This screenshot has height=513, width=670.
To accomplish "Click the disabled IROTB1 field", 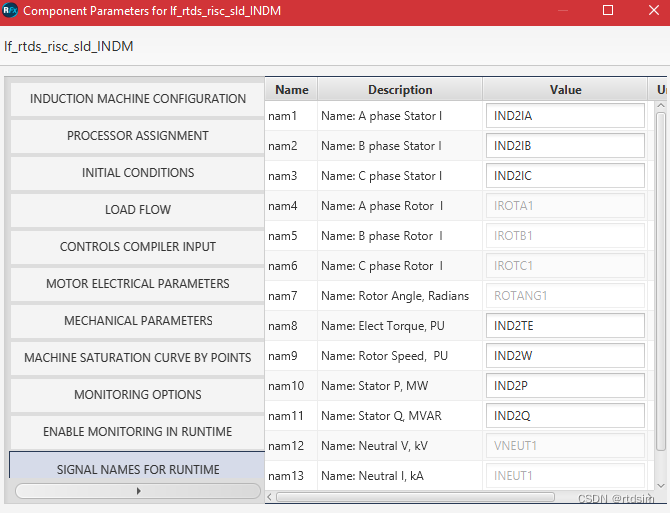I will pyautogui.click(x=565, y=236).
